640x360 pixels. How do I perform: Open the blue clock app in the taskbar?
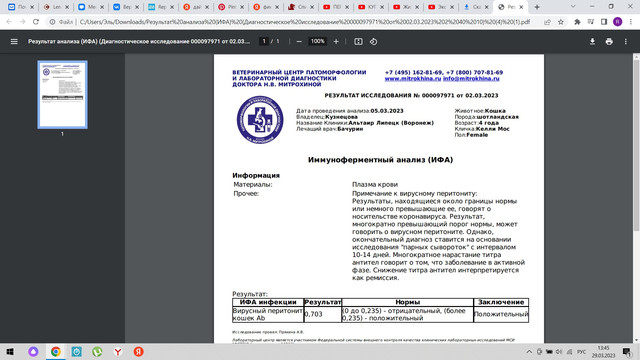(76, 351)
